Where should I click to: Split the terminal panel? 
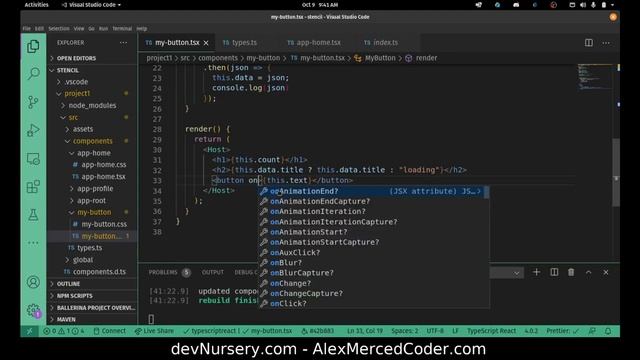[554, 272]
